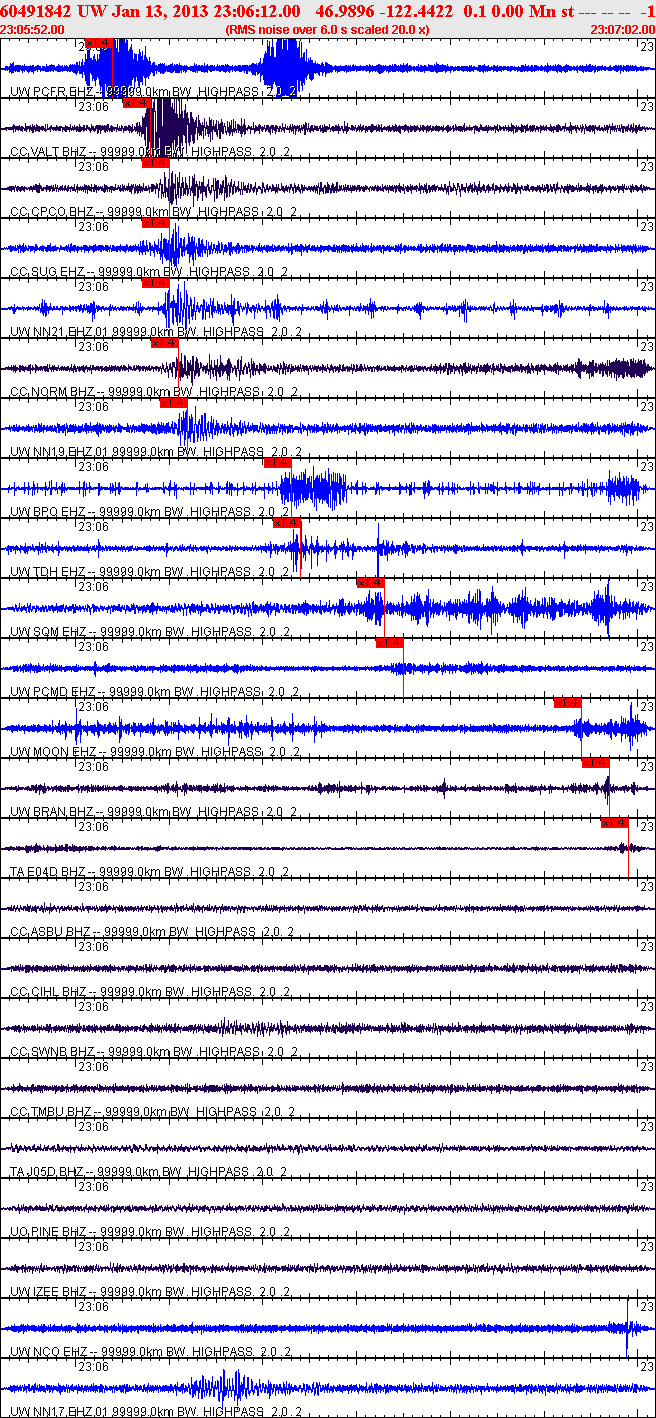Click the arrival pick on NN19 trace
The height and width of the screenshot is (1418, 656).
(x=173, y=403)
